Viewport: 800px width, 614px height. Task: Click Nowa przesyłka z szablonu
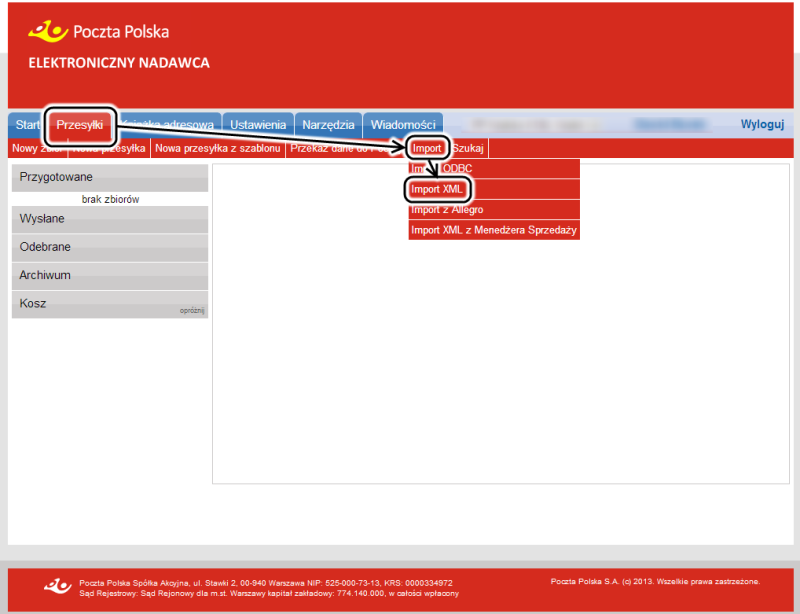tap(217, 149)
